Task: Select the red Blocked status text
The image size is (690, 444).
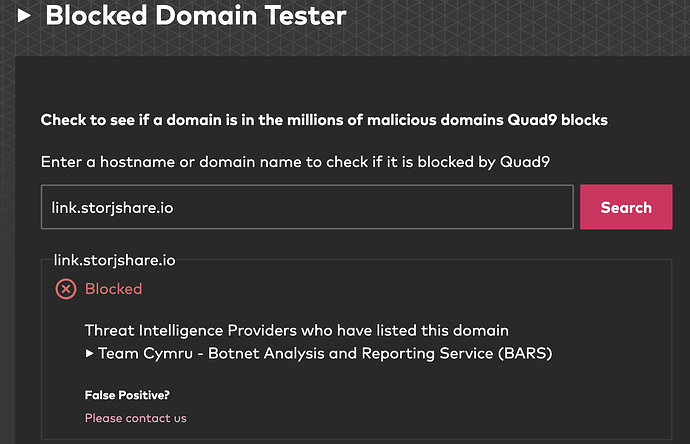Action: click(x=114, y=289)
